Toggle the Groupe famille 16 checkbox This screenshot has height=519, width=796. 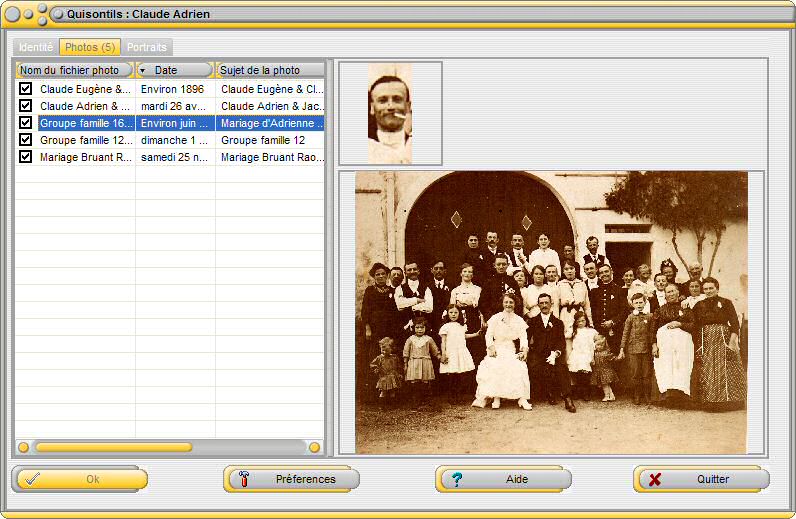26,123
